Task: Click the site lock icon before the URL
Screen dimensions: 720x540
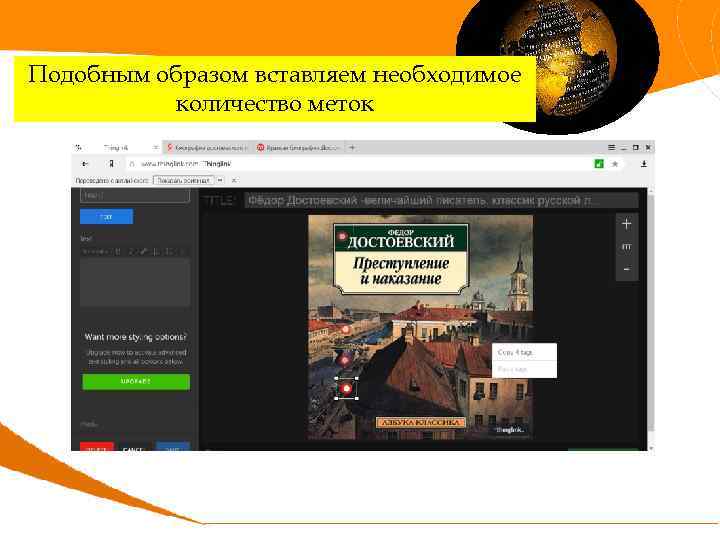Action: [x=132, y=164]
